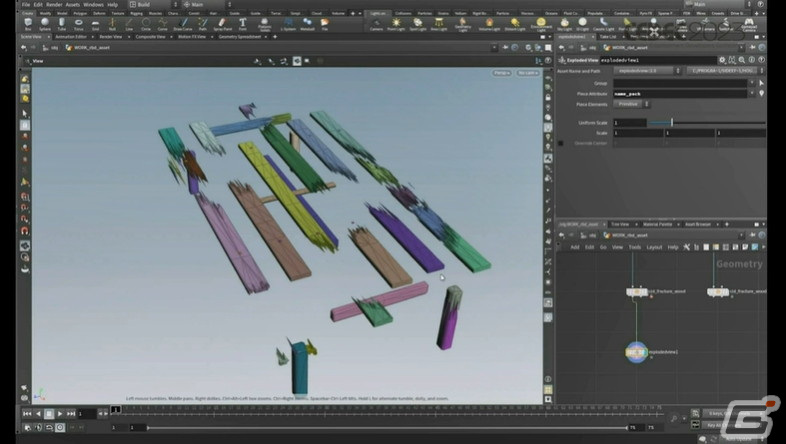Open the asset name explodedview::1.0 dropdown
Screen dimensions: 786x444
[648, 71]
